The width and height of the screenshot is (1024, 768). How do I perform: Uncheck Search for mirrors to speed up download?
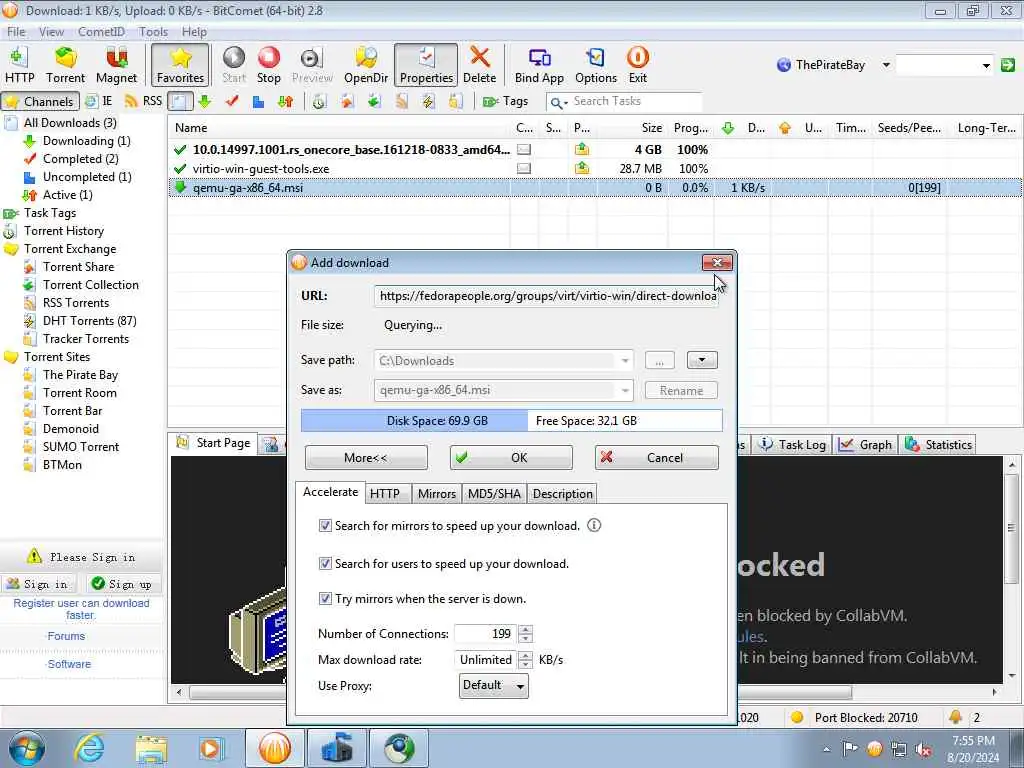[325, 525]
